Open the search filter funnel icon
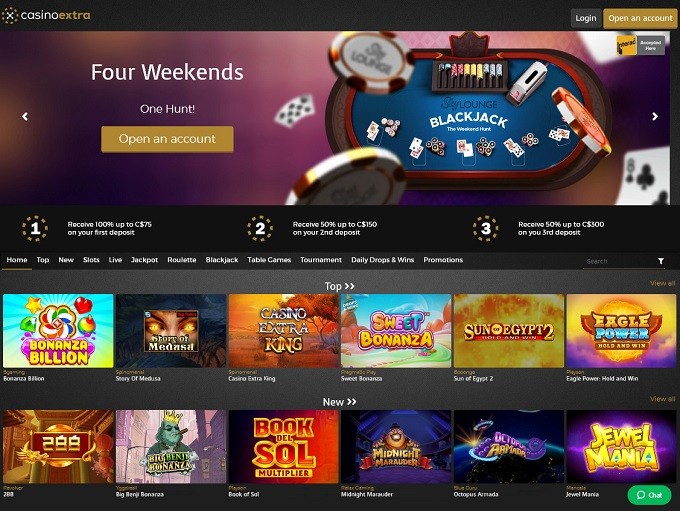Image resolution: width=680 pixels, height=511 pixels. tap(661, 261)
